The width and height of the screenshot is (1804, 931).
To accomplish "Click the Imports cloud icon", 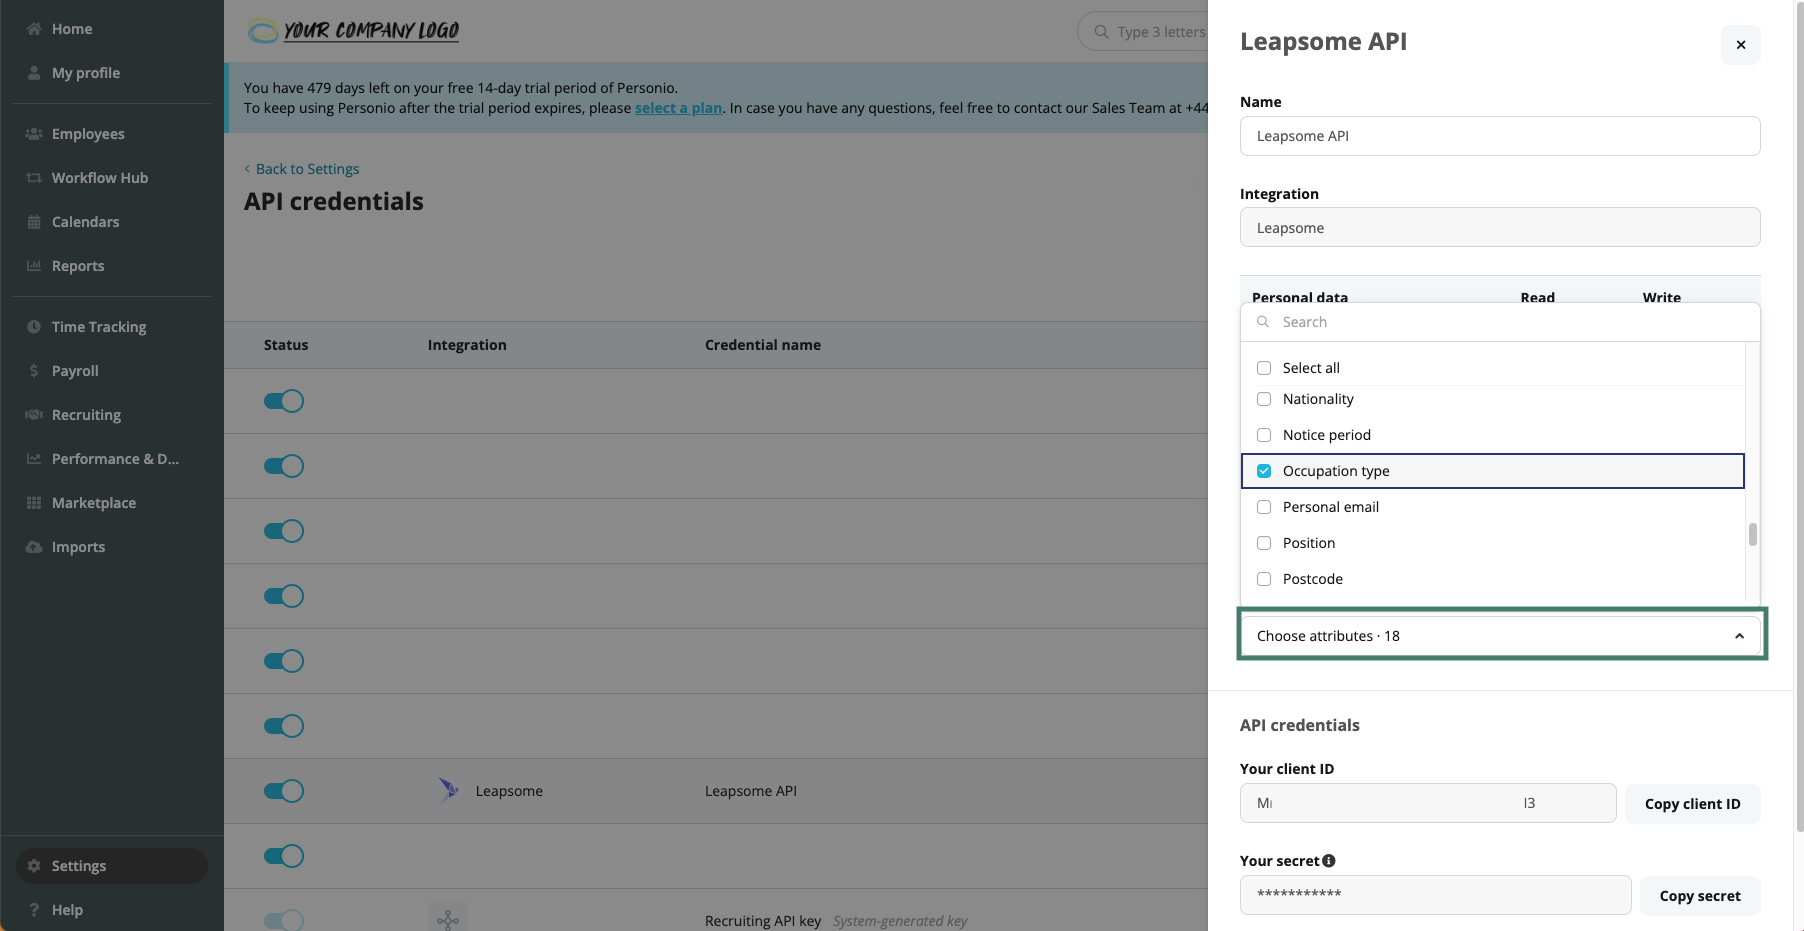I will (34, 547).
